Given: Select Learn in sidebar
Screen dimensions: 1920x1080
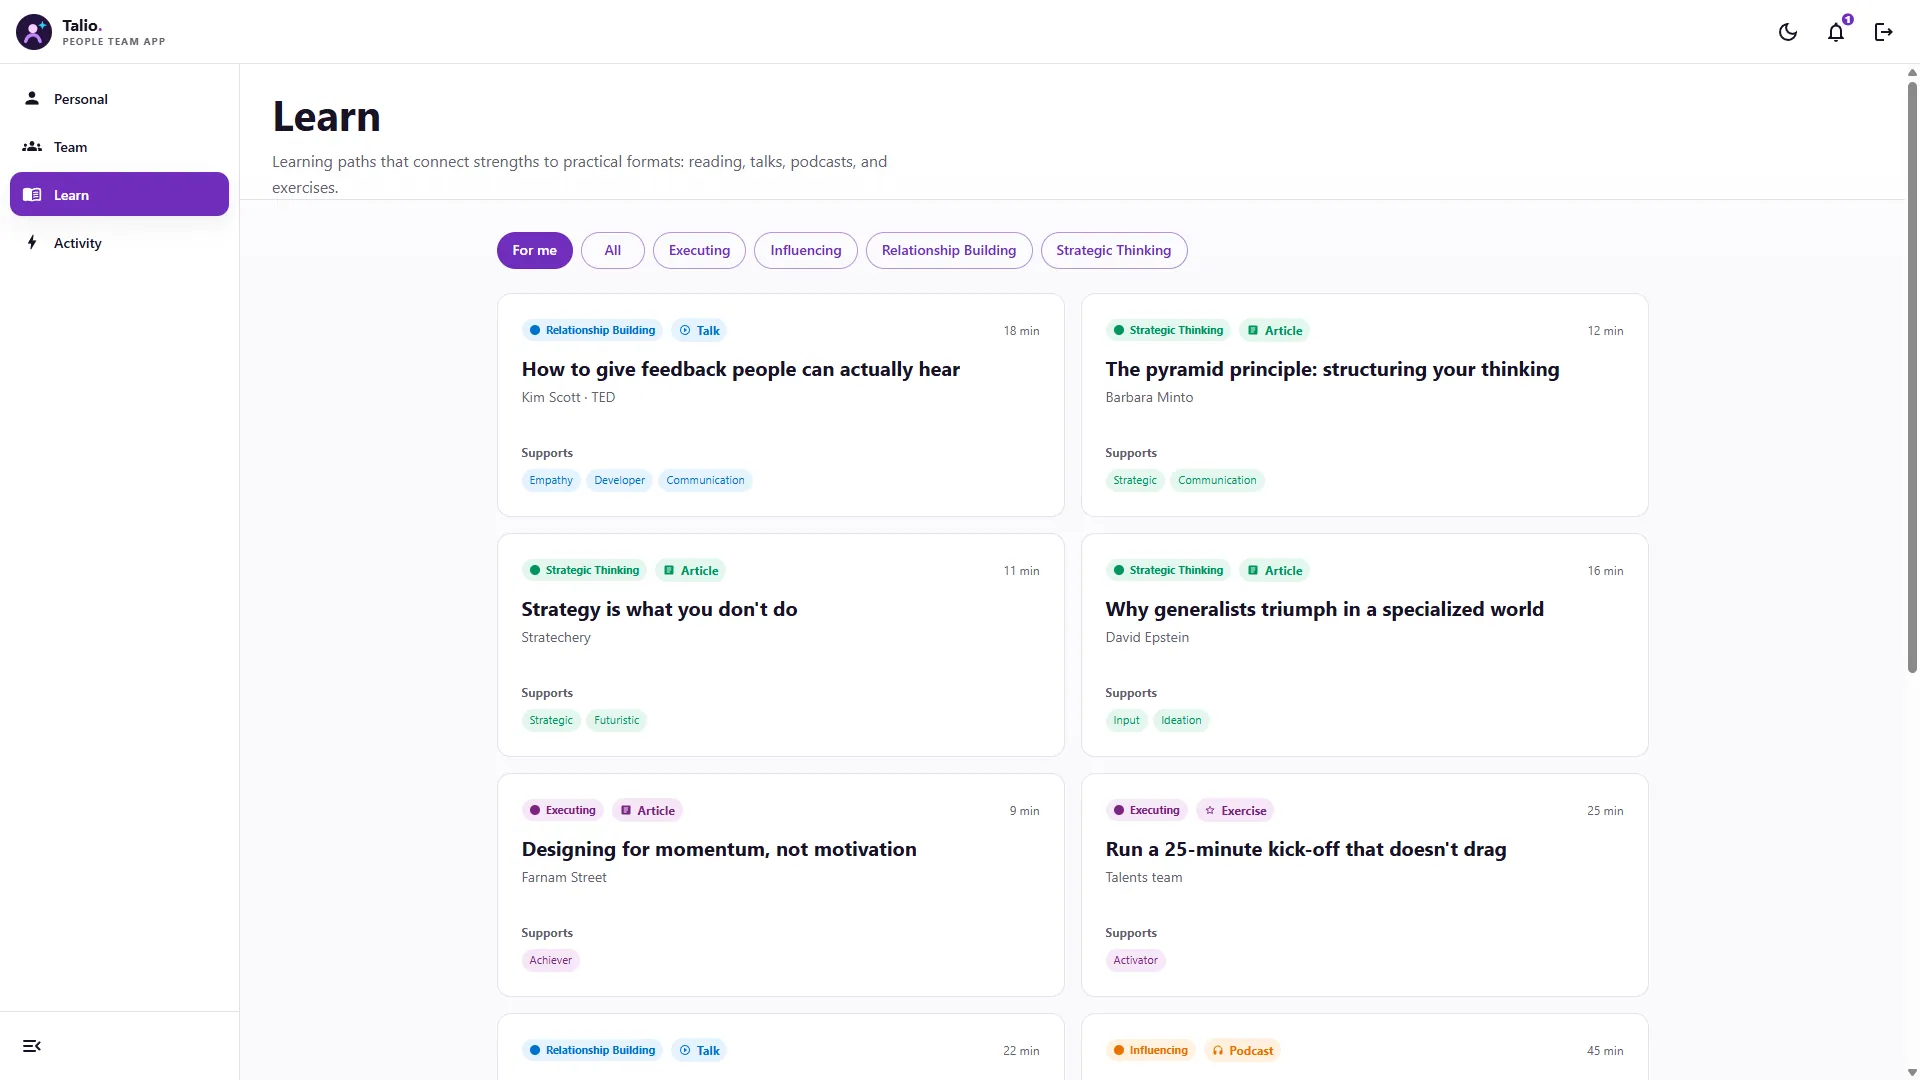Looking at the screenshot, I should click(119, 195).
